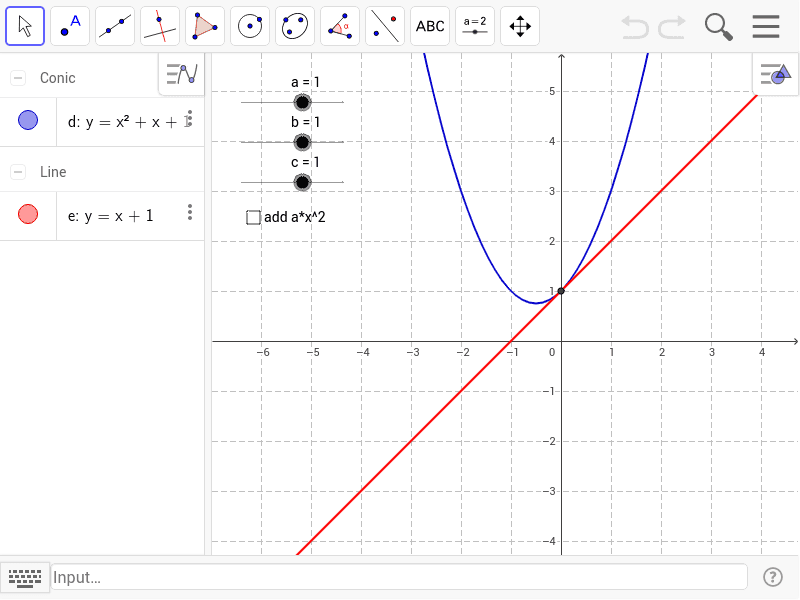Select the Line tool
The height and width of the screenshot is (600, 800).
pyautogui.click(x=114, y=25)
